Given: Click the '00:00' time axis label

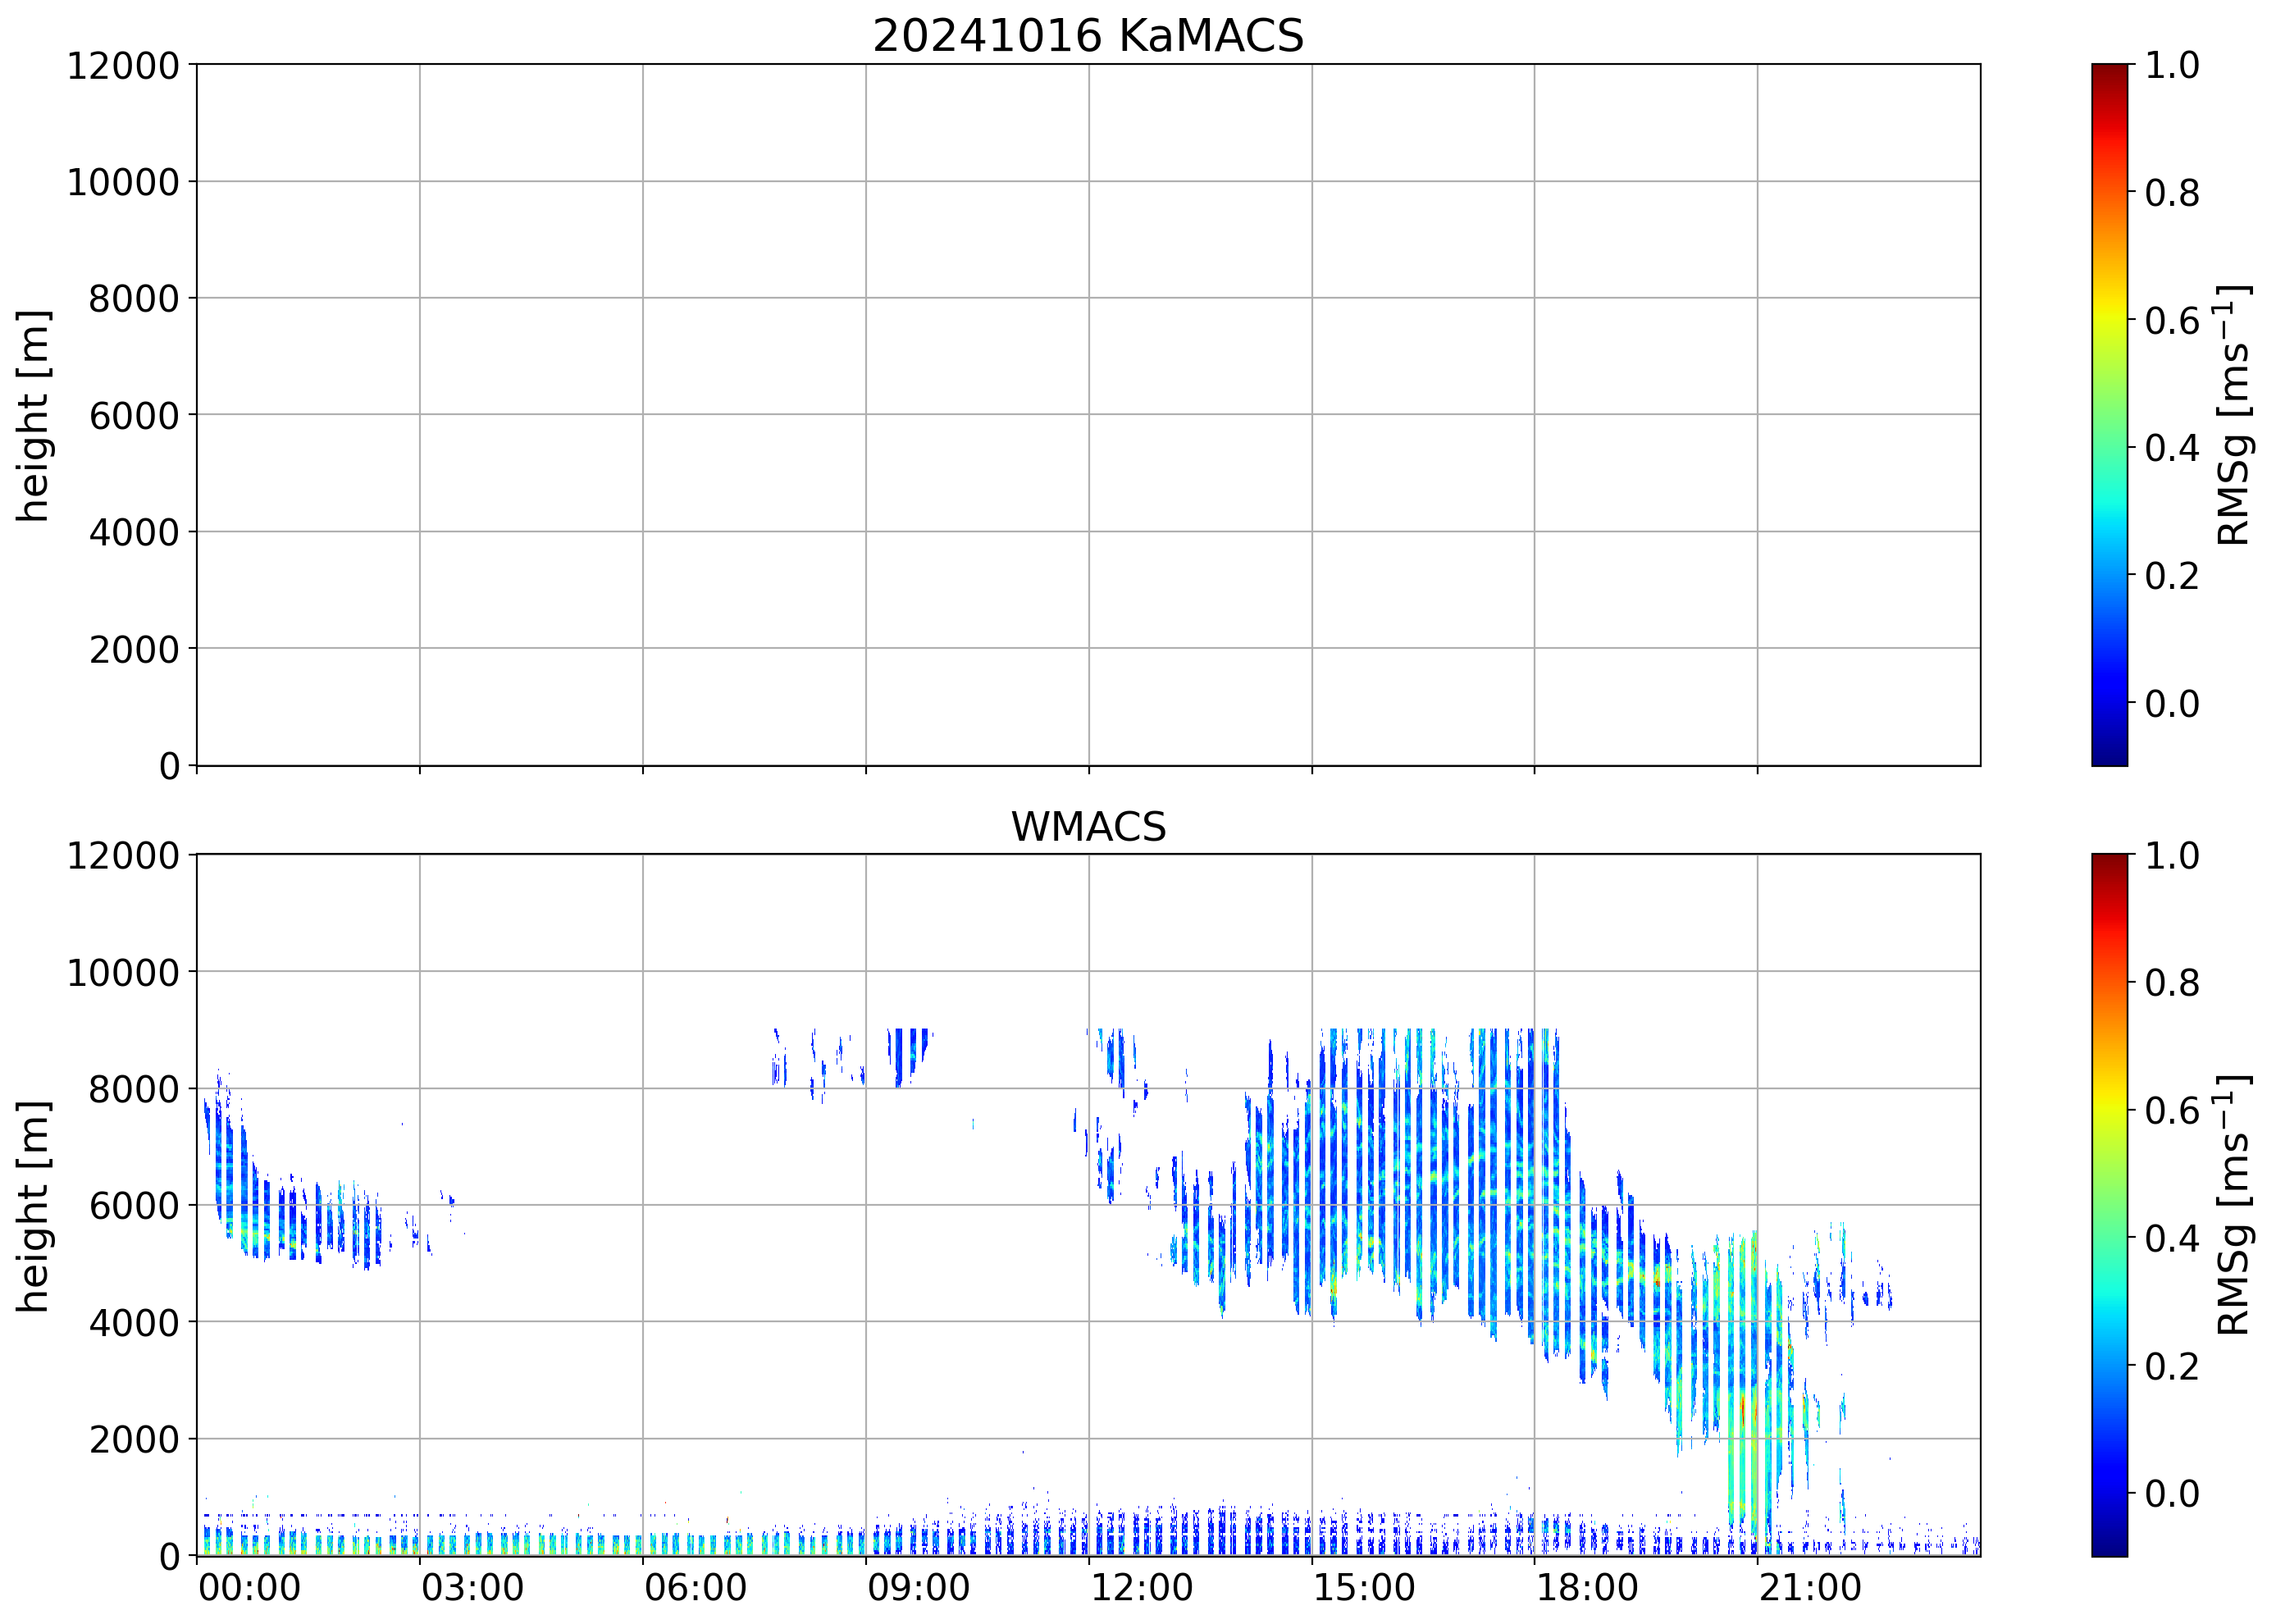Looking at the screenshot, I should (x=249, y=1589).
